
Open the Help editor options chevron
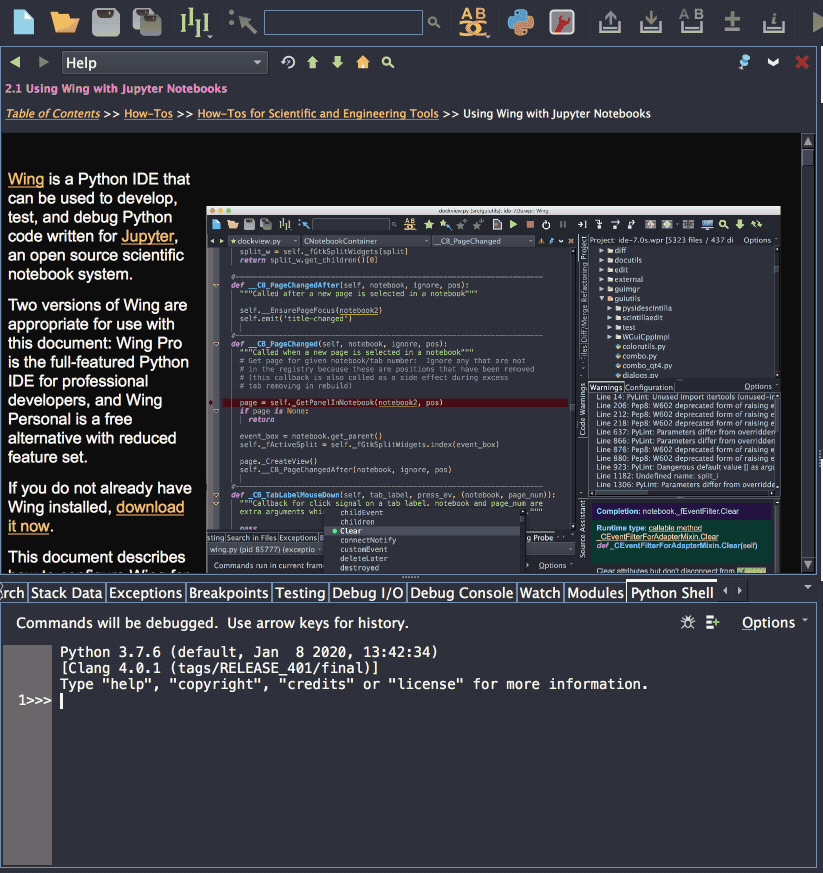coord(773,62)
